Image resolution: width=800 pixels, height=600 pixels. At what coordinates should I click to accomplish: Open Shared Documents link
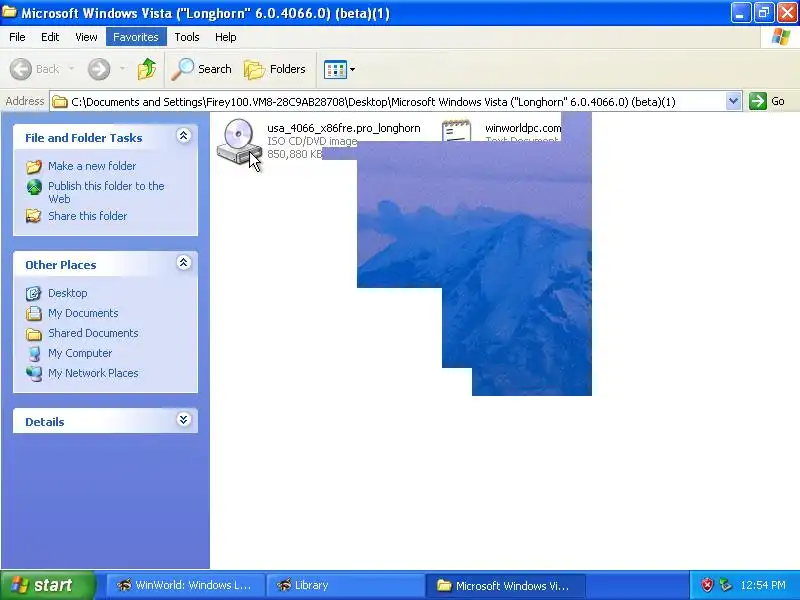pyautogui.click(x=93, y=333)
